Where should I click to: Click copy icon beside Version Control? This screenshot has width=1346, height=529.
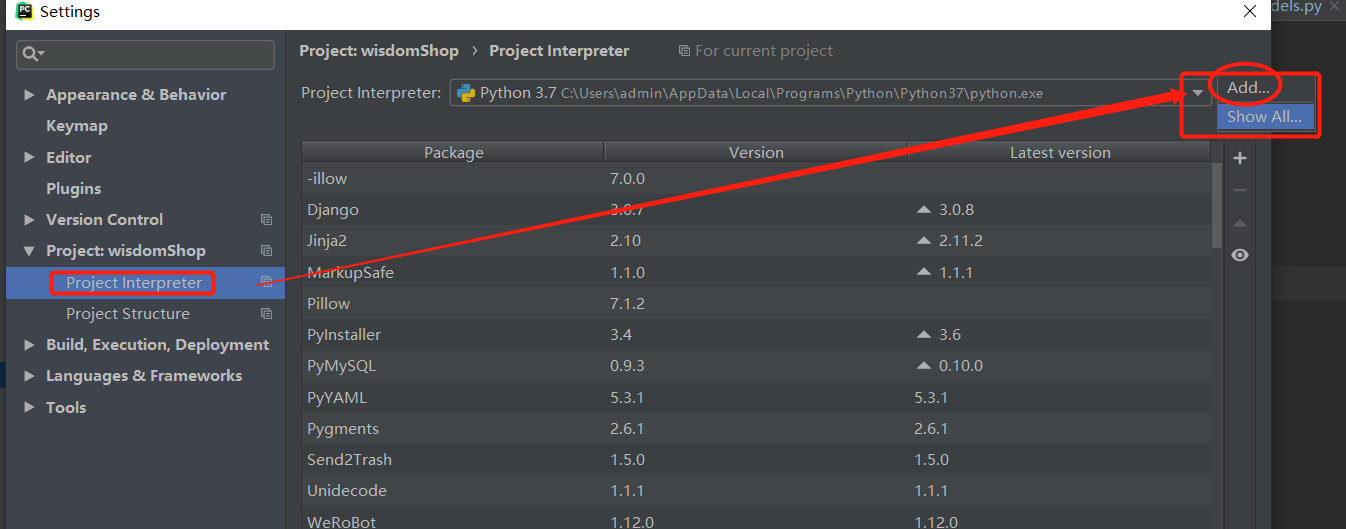point(266,220)
